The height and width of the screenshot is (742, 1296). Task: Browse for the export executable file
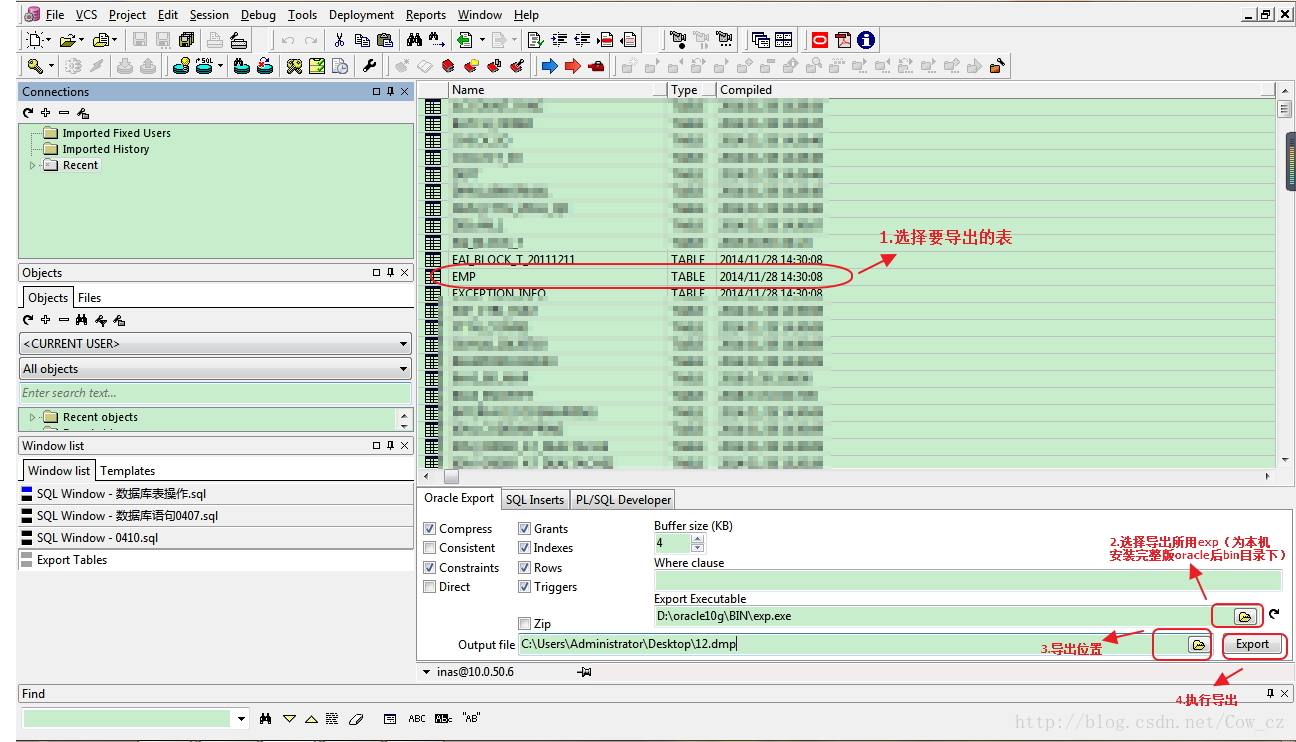[1244, 616]
